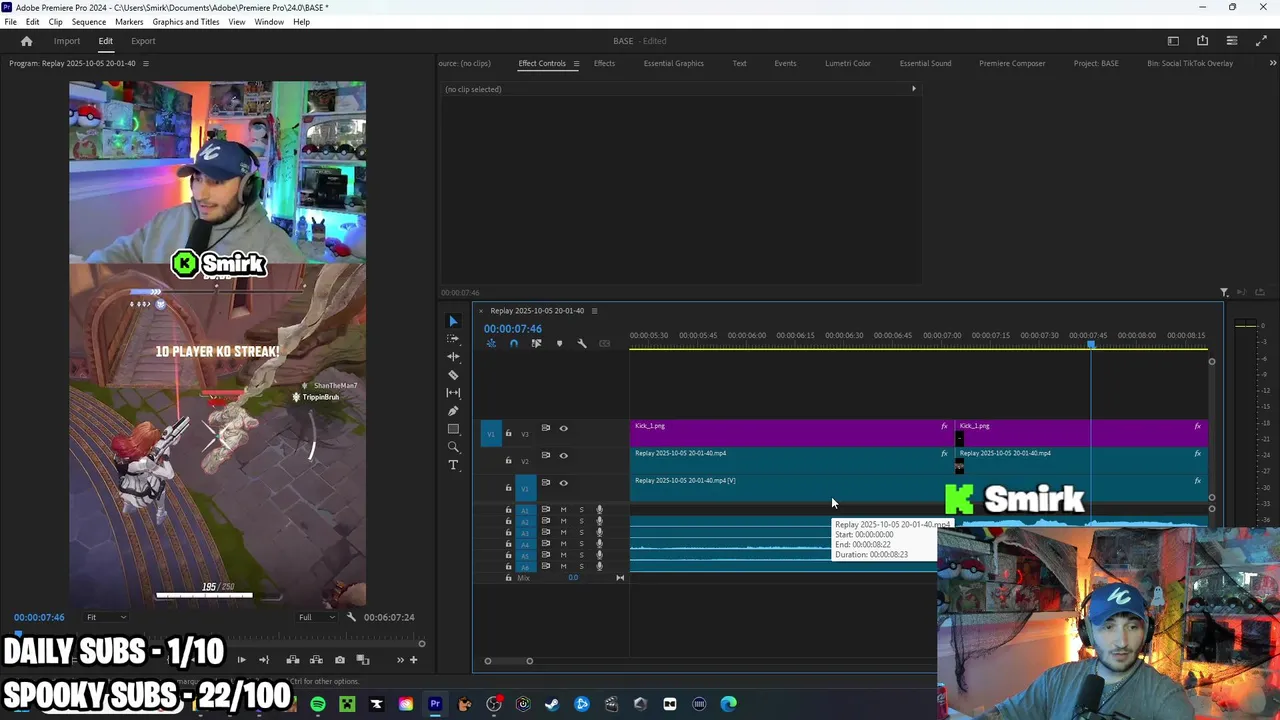
Task: Enable voice-over record on track A3
Action: [x=599, y=532]
